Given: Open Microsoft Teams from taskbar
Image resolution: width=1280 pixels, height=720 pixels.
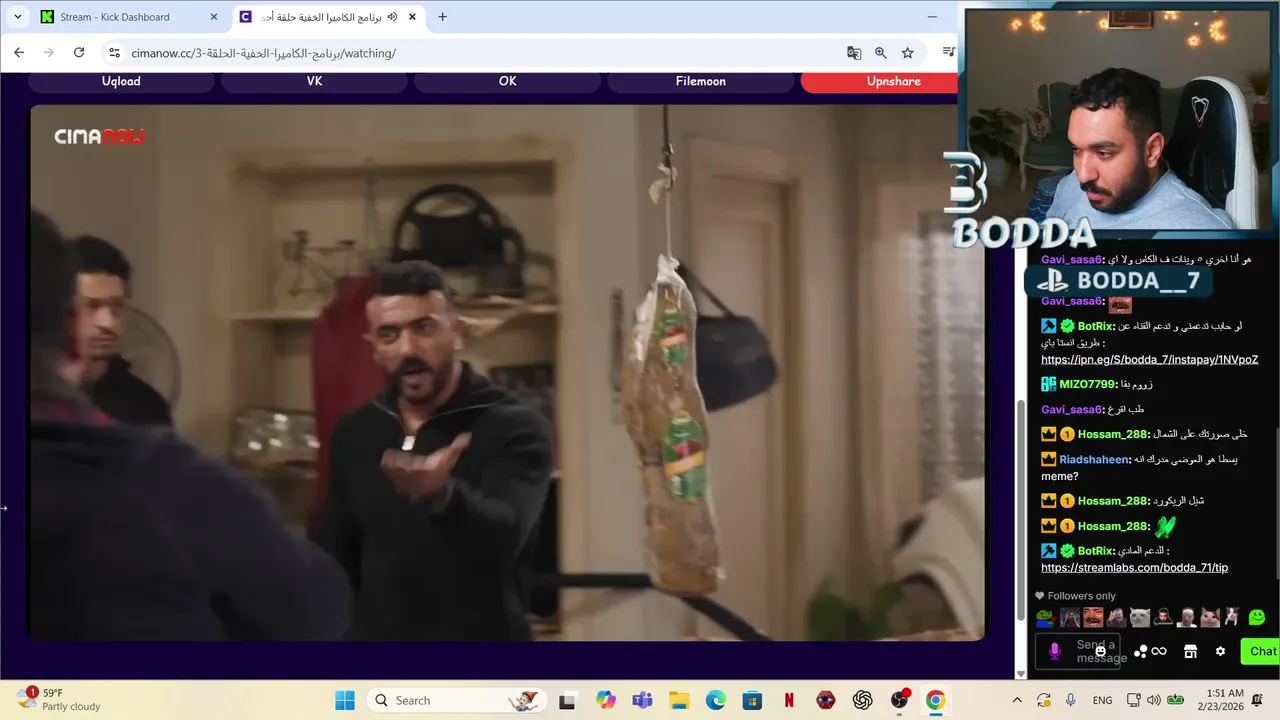Looking at the screenshot, I should click(x=642, y=700).
